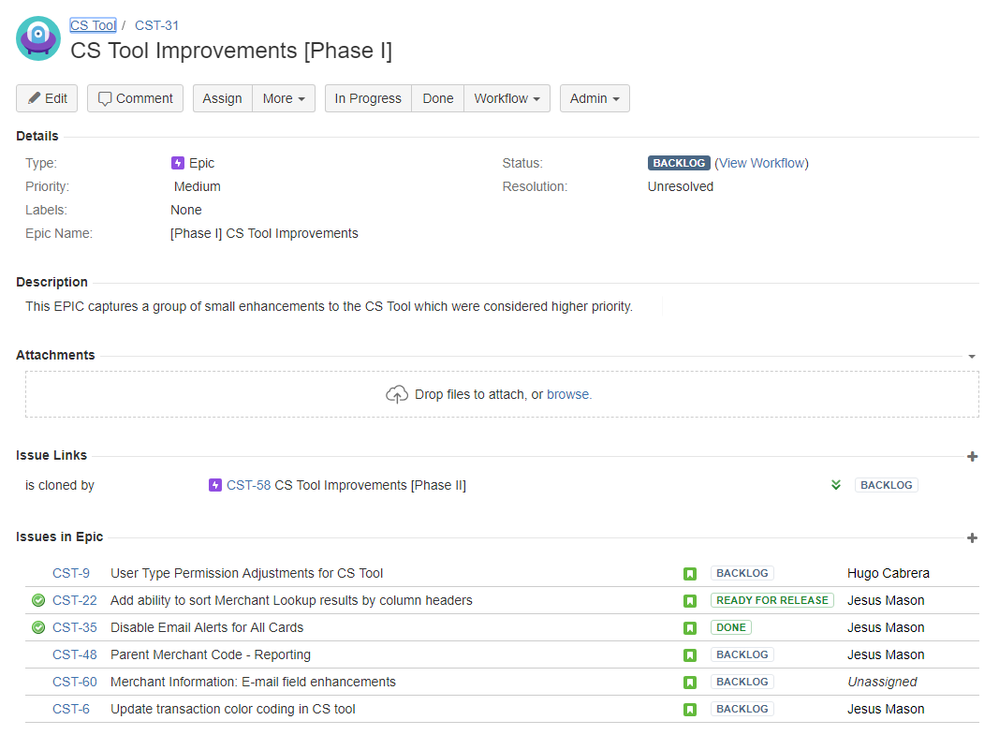Click 'Parent Merchant Code - Reporting' summary
This screenshot has width=999, height=735.
coord(211,655)
